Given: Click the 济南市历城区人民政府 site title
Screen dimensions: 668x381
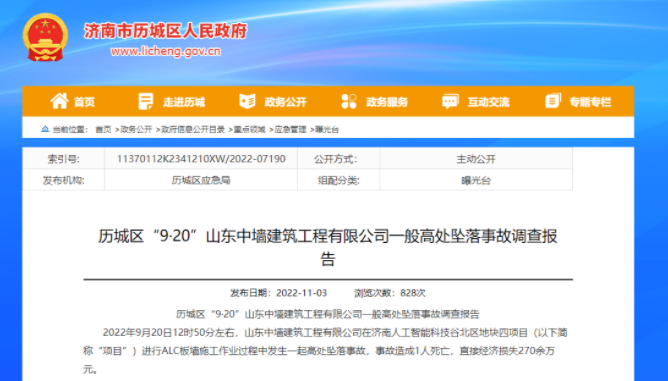Looking at the screenshot, I should (165, 31).
